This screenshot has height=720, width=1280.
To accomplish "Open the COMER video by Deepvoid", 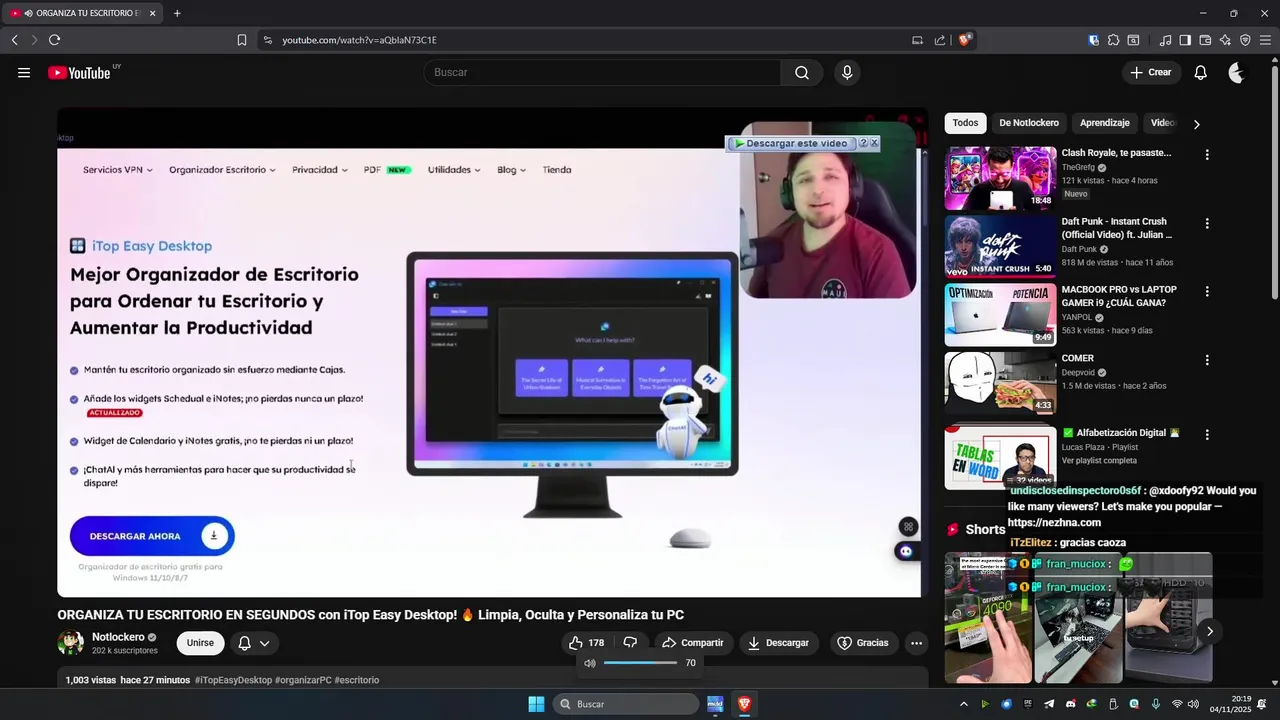I will click(x=1000, y=382).
